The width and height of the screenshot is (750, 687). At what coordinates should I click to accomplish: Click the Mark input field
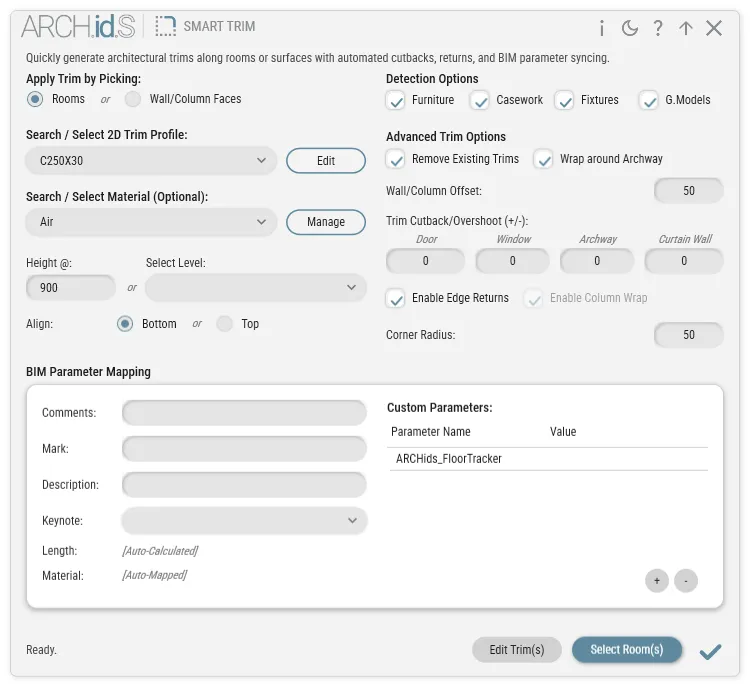tap(244, 449)
